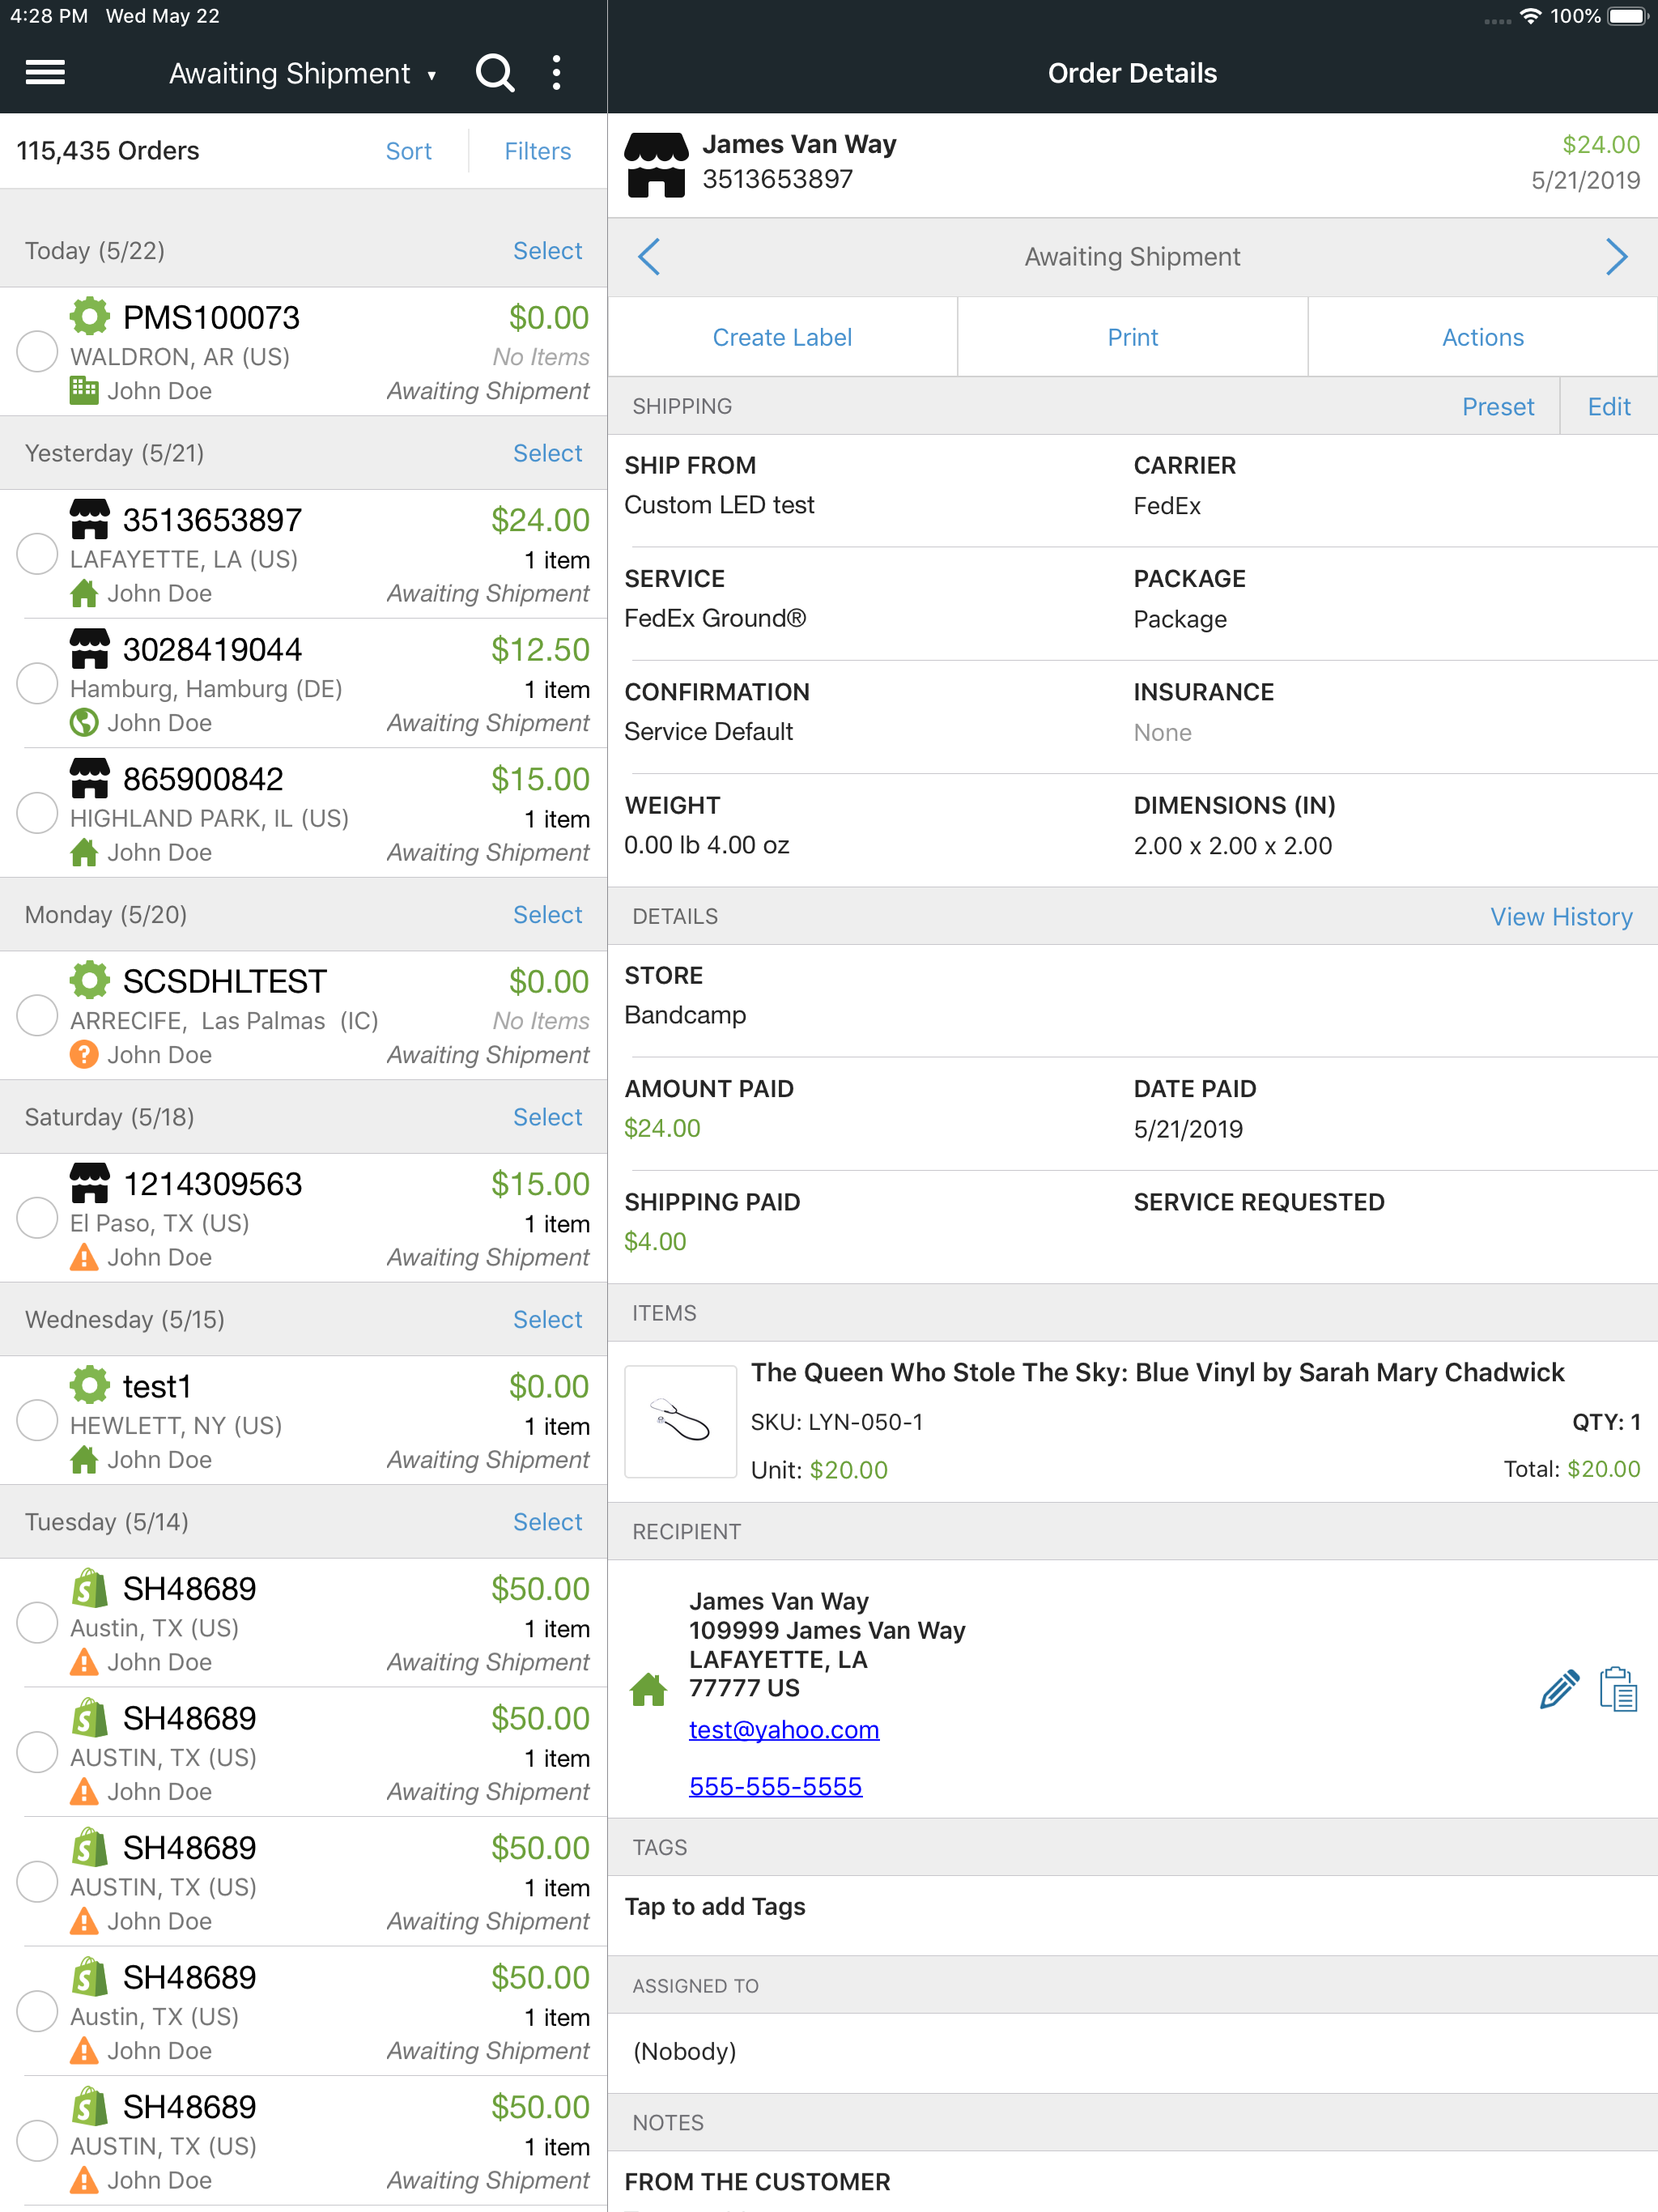1658x2212 pixels.
Task: Open the three-dot overflow menu
Action: 556,72
